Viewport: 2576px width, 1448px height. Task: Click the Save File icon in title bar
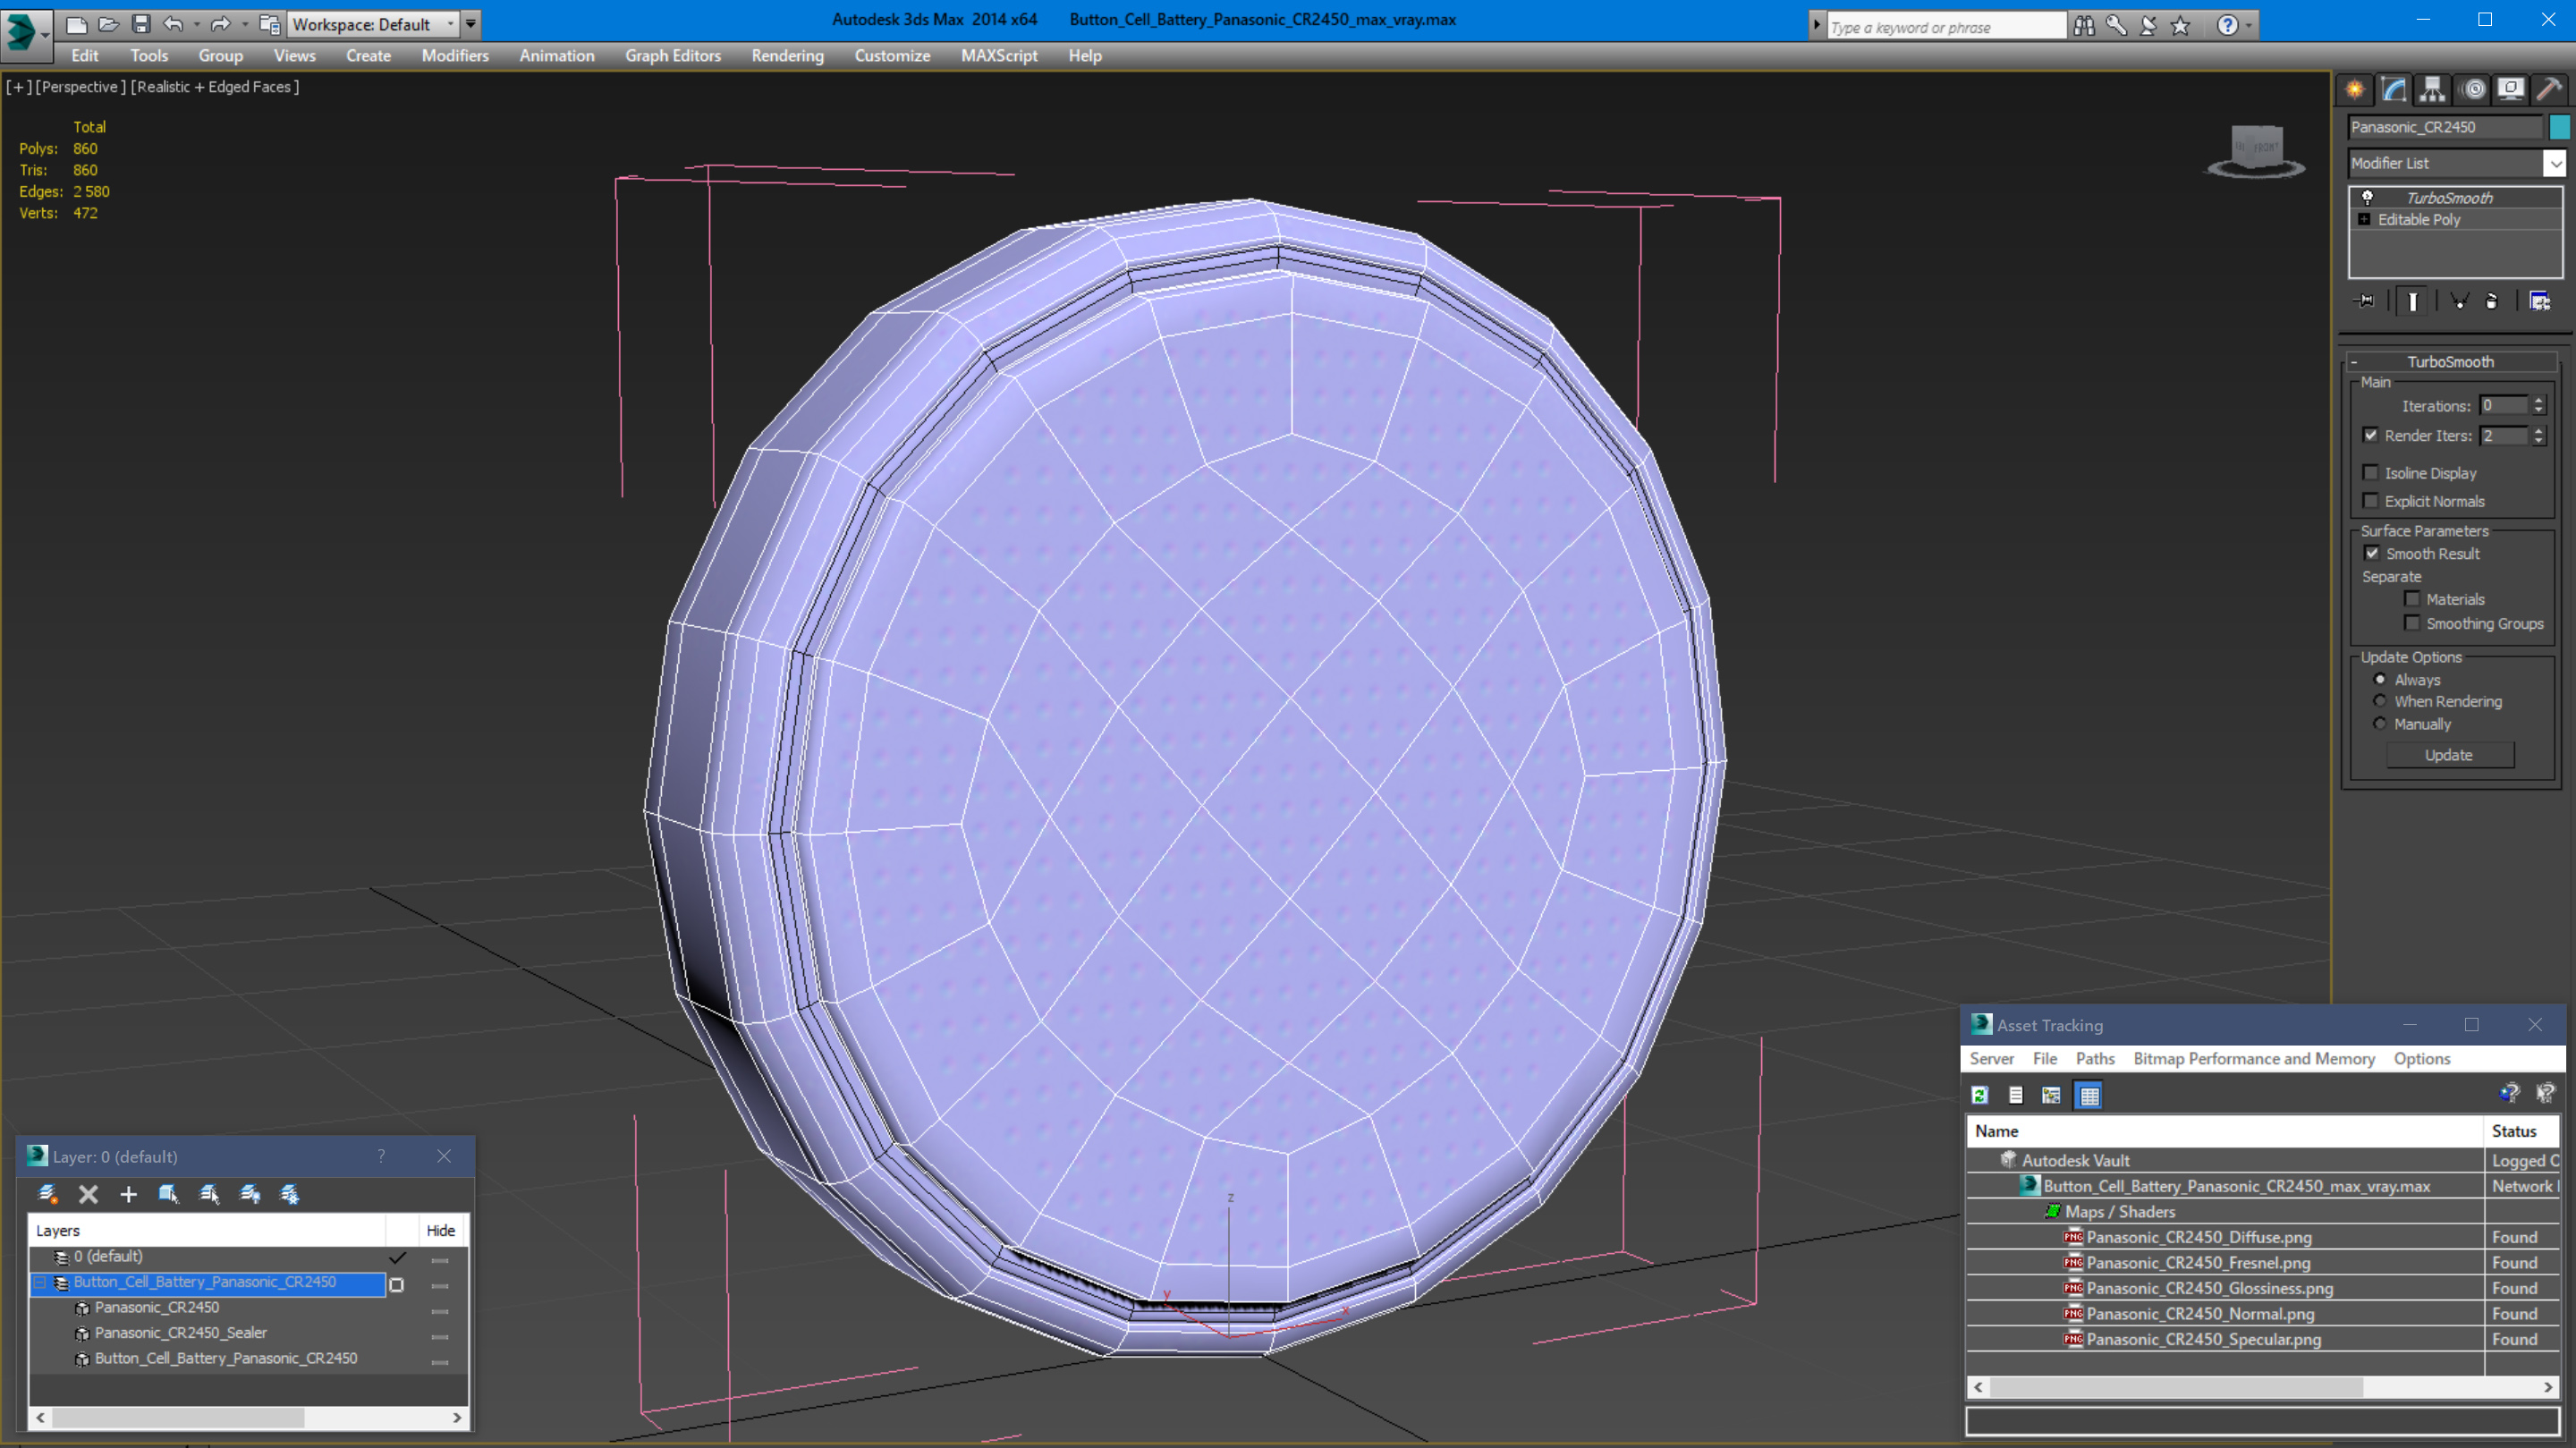(141, 24)
